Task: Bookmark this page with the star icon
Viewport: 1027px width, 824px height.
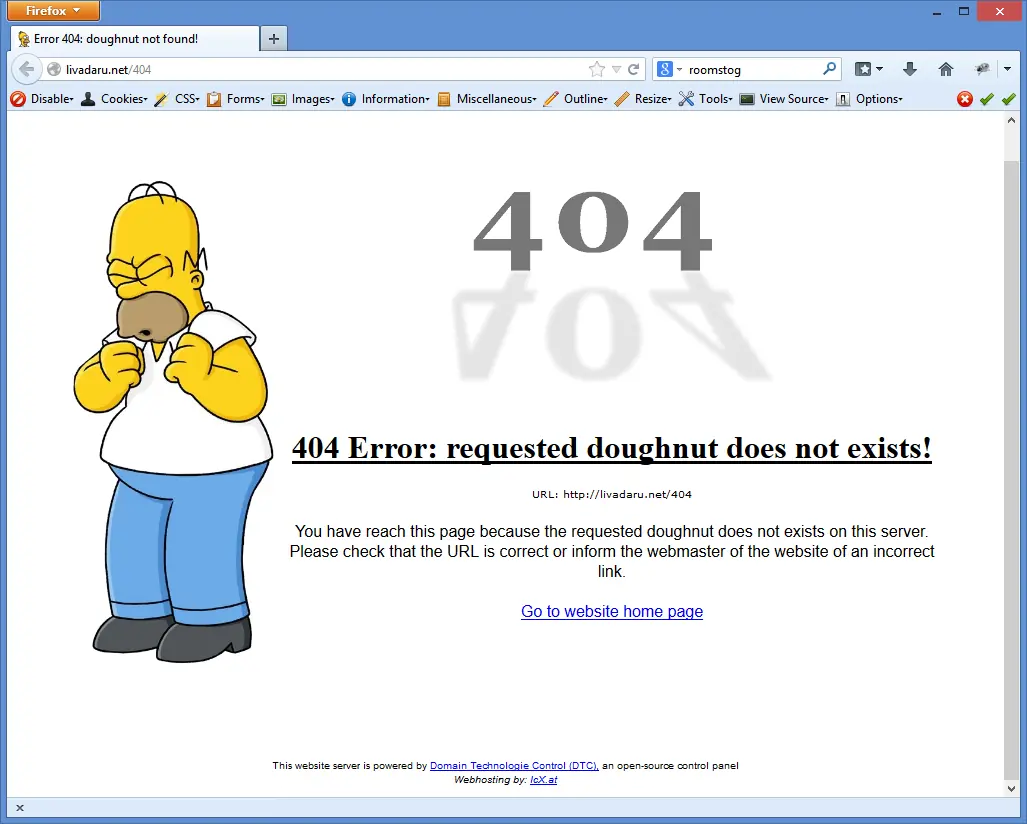Action: coord(596,69)
